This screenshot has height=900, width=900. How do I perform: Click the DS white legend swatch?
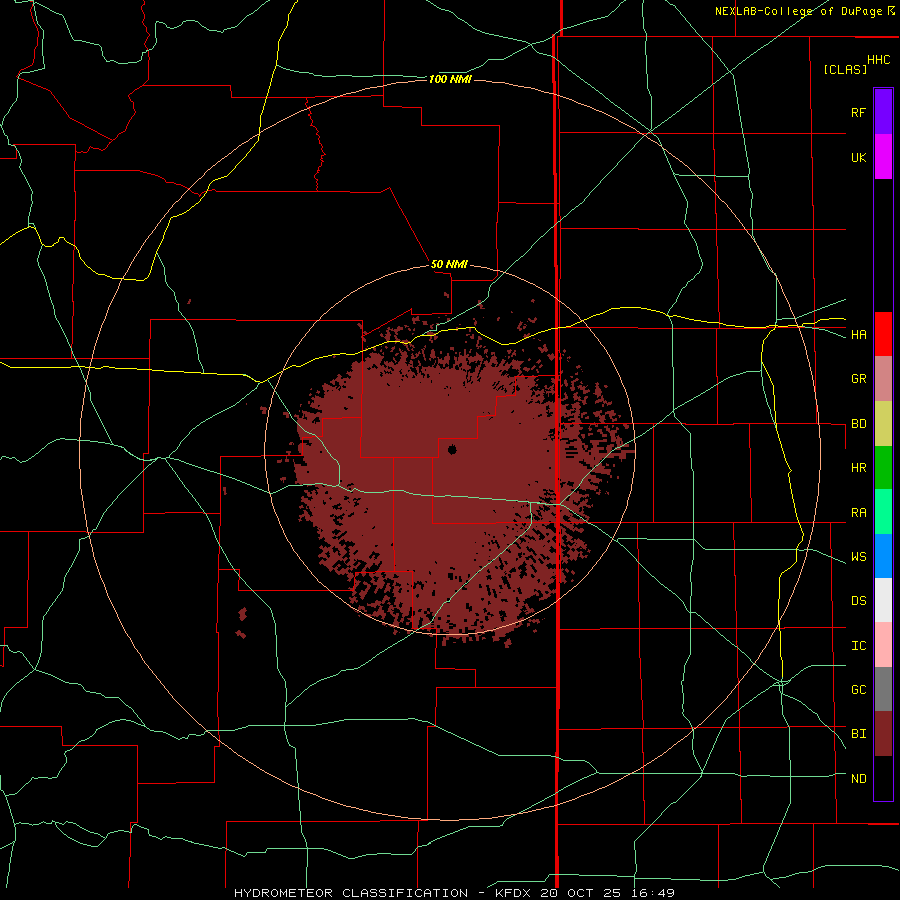click(883, 600)
